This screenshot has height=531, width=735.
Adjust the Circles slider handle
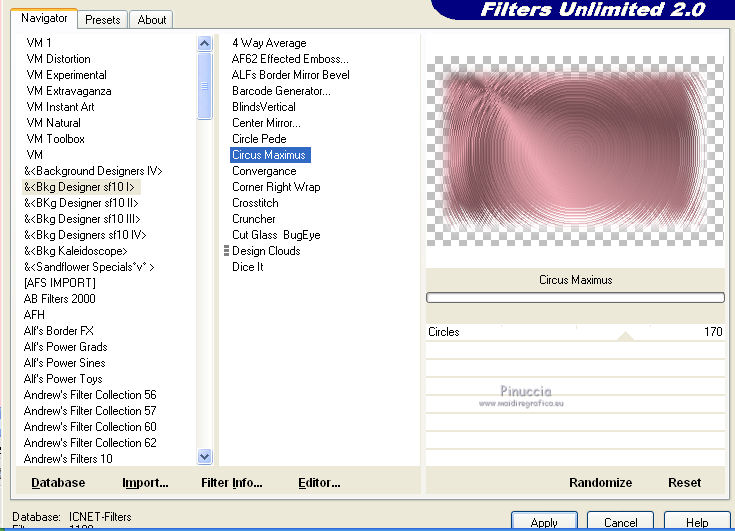coord(625,336)
